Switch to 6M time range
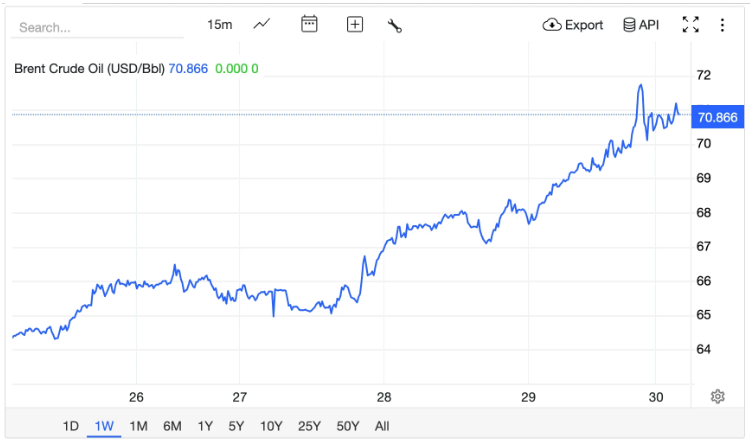The height and width of the screenshot is (444, 750). pyautogui.click(x=172, y=426)
